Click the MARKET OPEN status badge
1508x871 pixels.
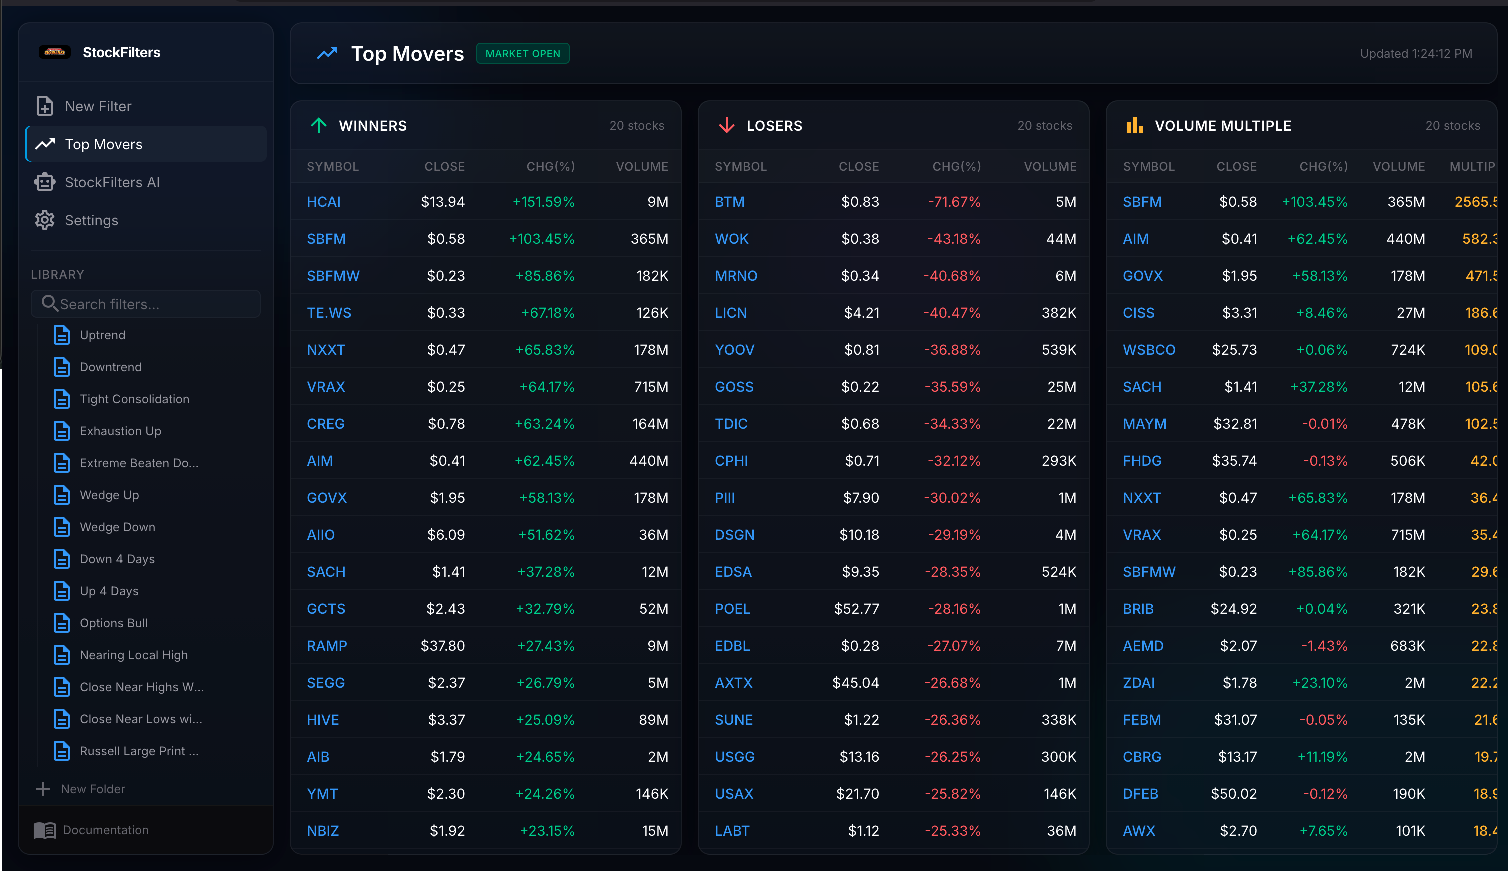tap(523, 53)
